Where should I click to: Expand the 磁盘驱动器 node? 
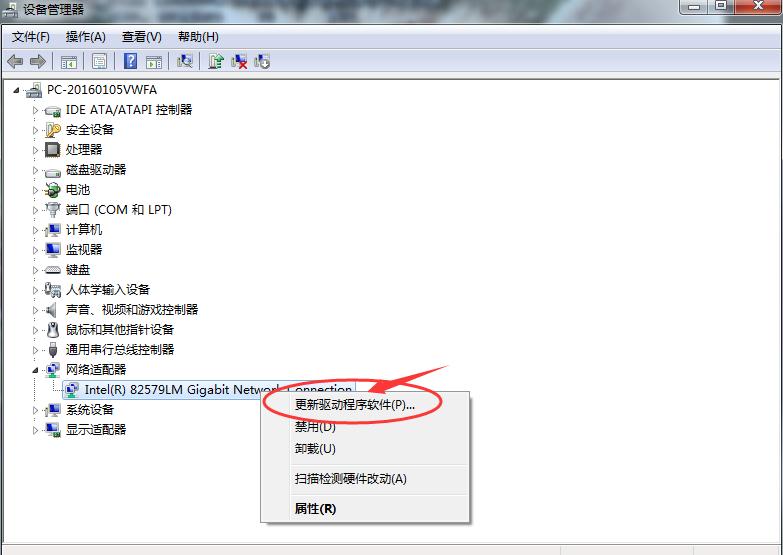(x=35, y=170)
